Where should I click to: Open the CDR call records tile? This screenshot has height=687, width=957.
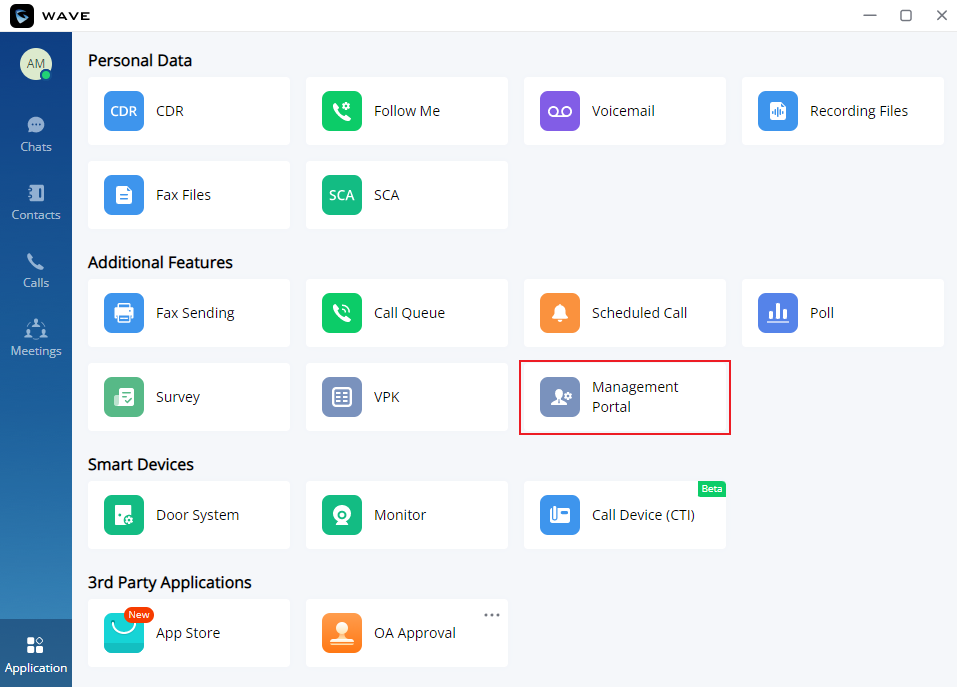[189, 111]
